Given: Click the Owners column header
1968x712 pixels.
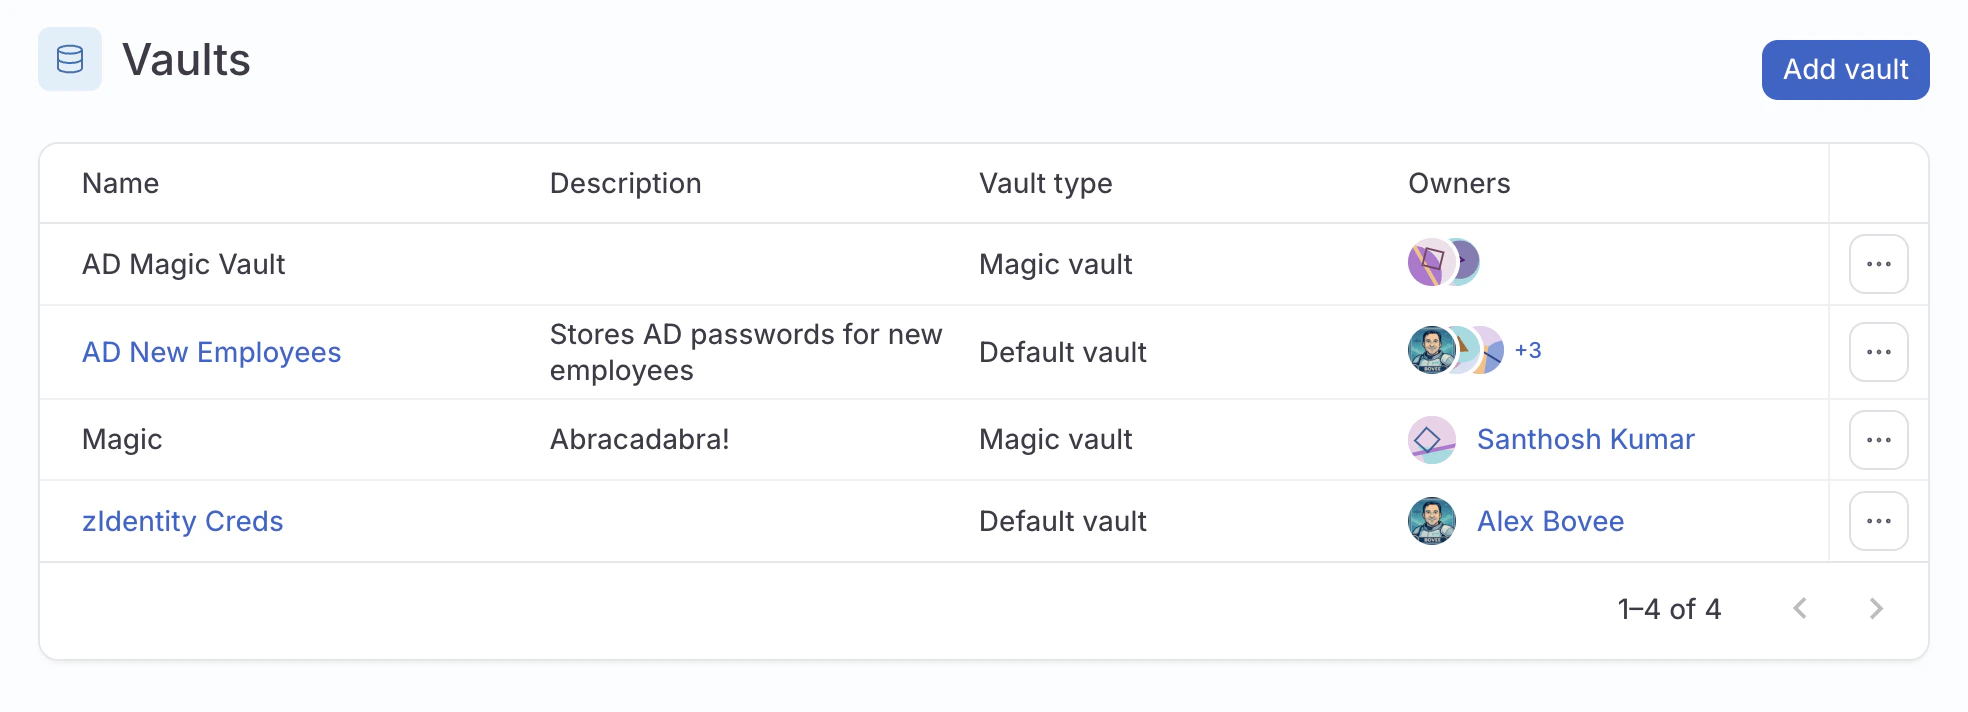Looking at the screenshot, I should 1459,183.
